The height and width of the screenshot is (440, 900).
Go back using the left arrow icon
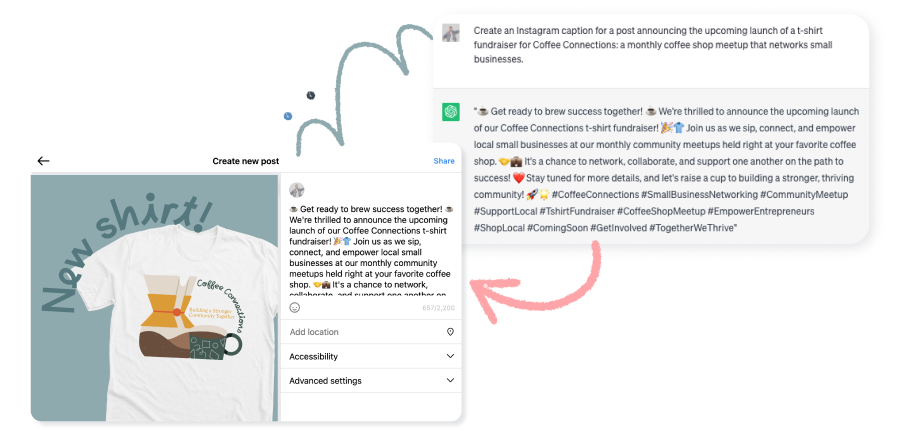click(44, 161)
